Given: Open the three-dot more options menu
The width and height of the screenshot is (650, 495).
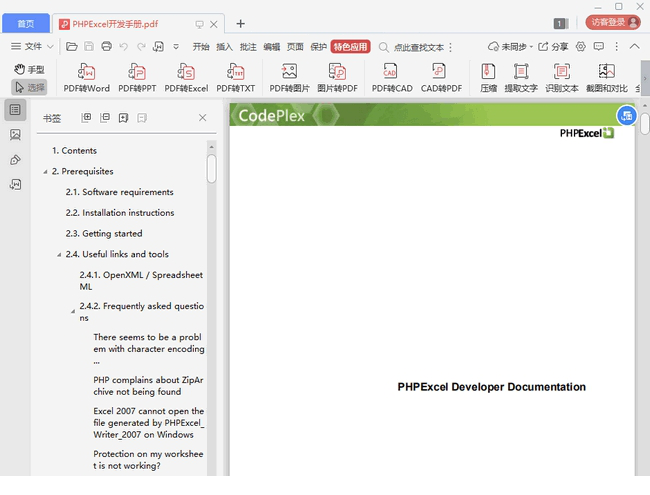Looking at the screenshot, I should (x=616, y=46).
